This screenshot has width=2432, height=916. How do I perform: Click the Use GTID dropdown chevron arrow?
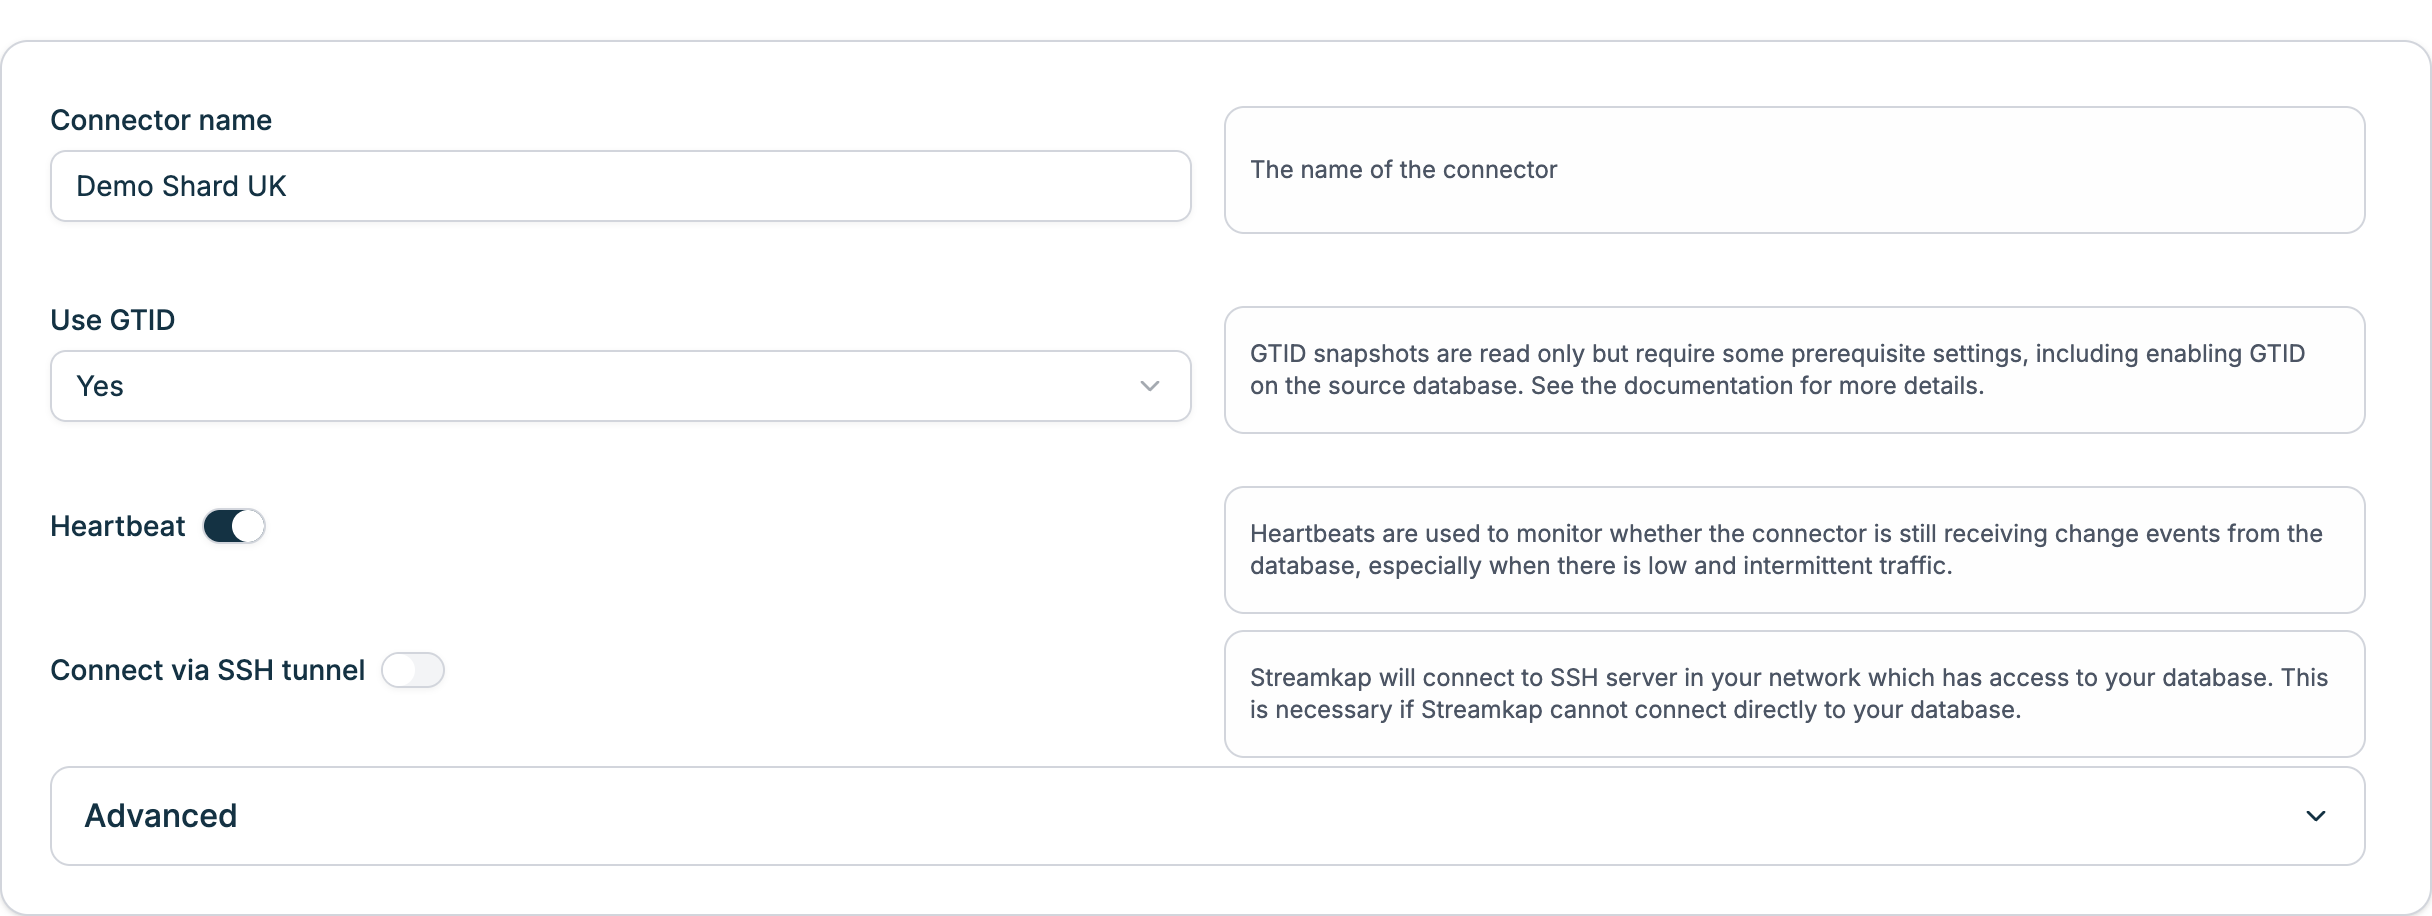point(1149,386)
